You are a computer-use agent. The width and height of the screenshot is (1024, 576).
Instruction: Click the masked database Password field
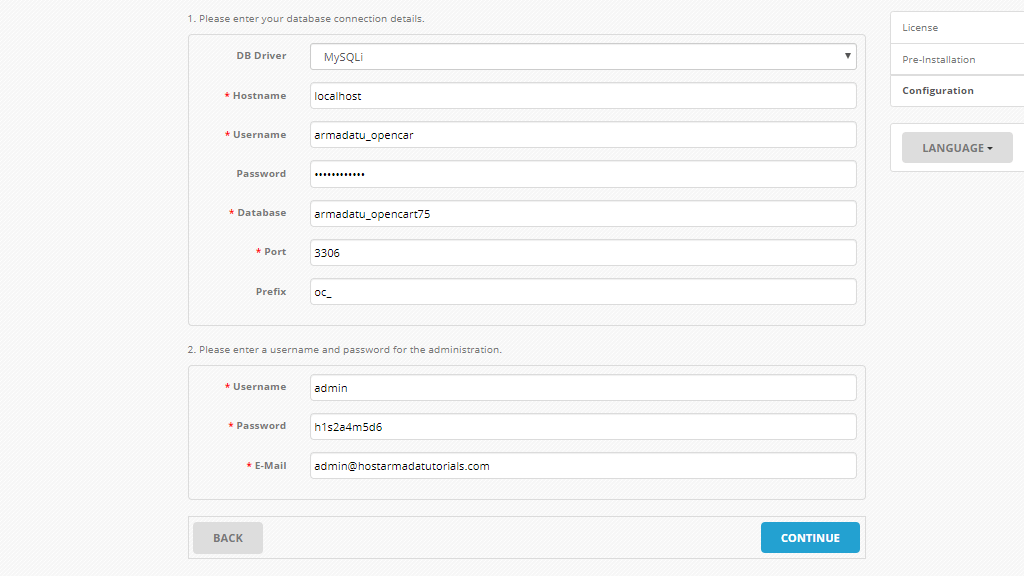pos(583,173)
